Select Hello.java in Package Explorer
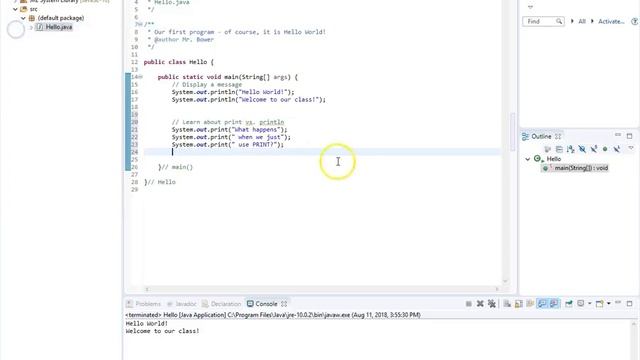This screenshot has height=360, width=640. tap(59, 27)
